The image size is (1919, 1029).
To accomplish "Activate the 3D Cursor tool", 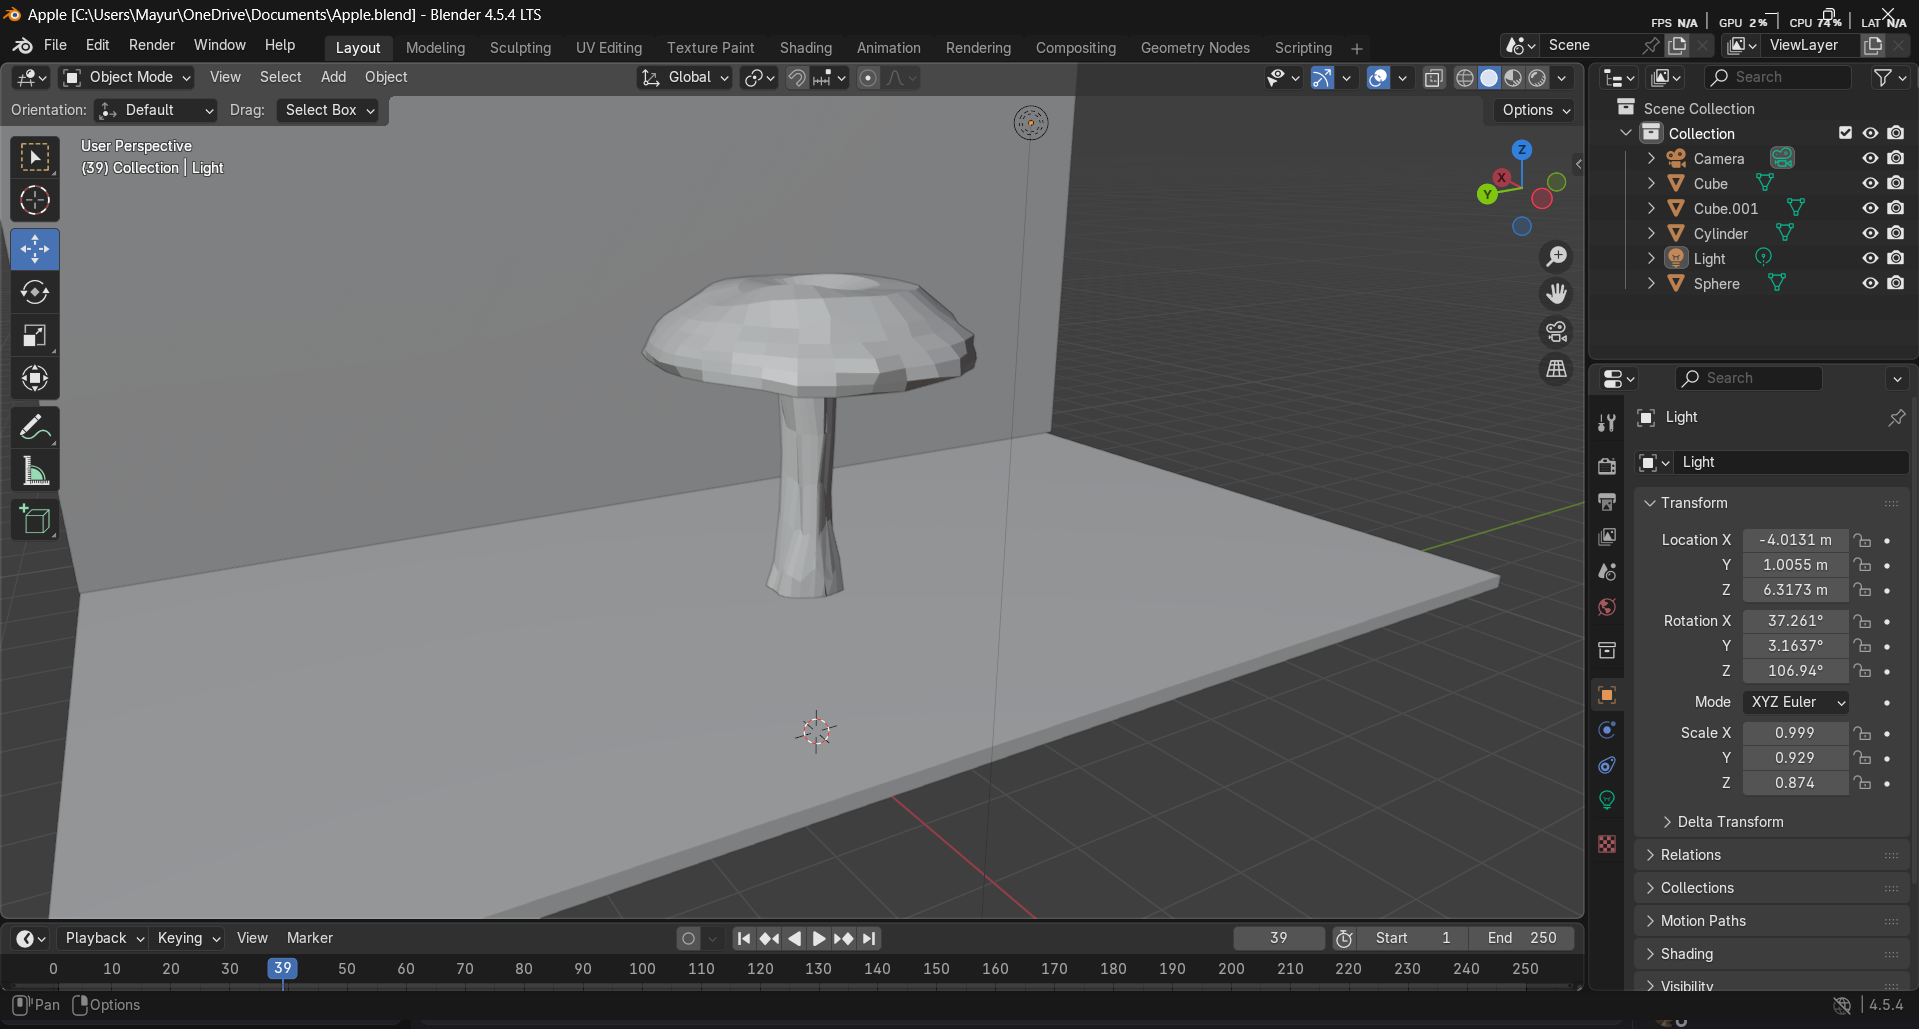I will coord(35,201).
